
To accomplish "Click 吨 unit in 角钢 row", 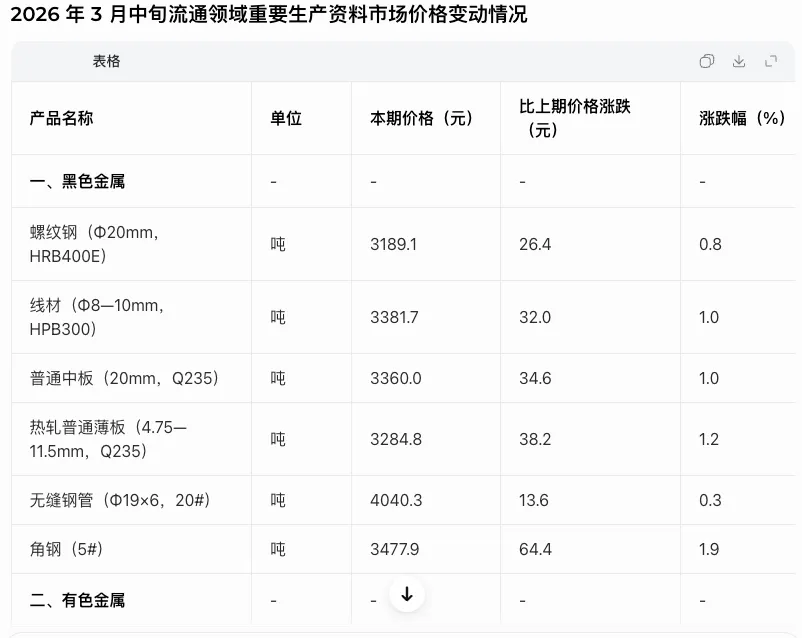I will tap(278, 549).
